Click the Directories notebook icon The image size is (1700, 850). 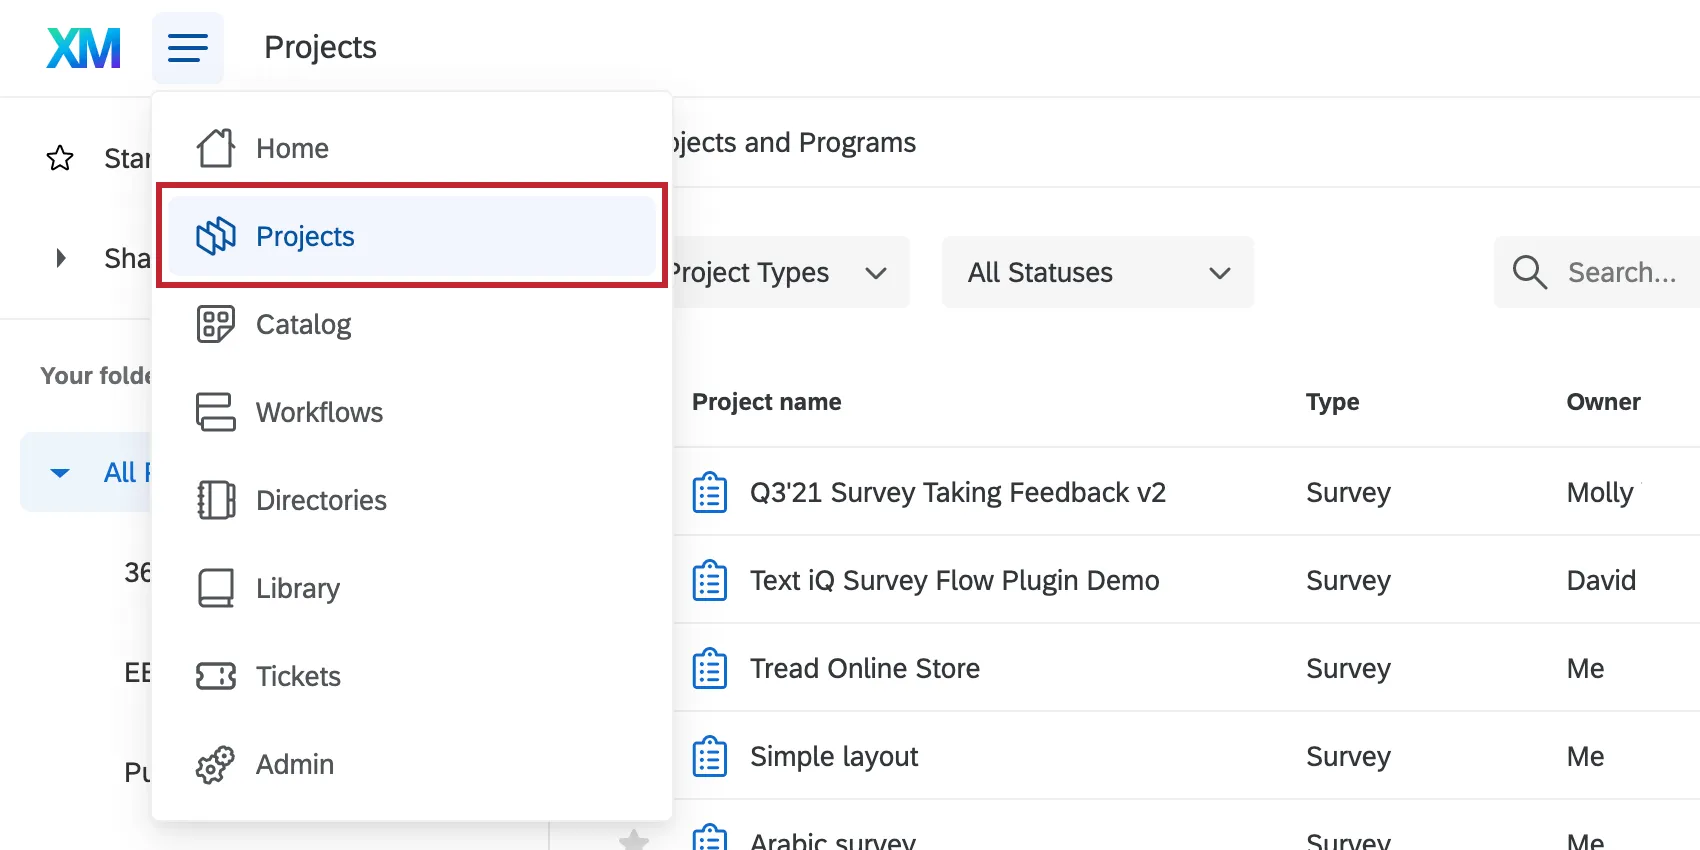point(215,500)
